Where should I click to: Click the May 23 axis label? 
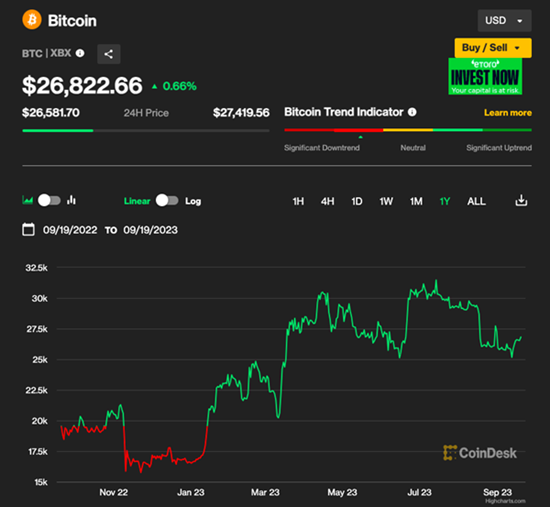pyautogui.click(x=342, y=492)
